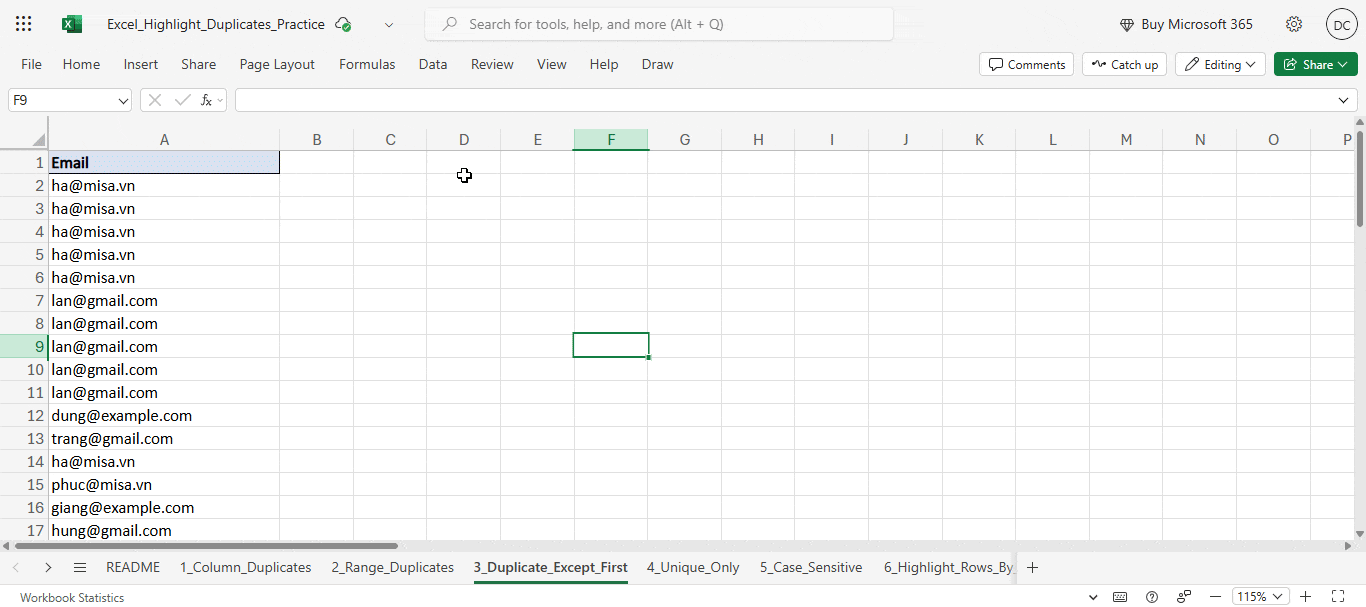This screenshot has width=1366, height=607.
Task: Click the Zoom In plus icon
Action: click(x=1305, y=597)
